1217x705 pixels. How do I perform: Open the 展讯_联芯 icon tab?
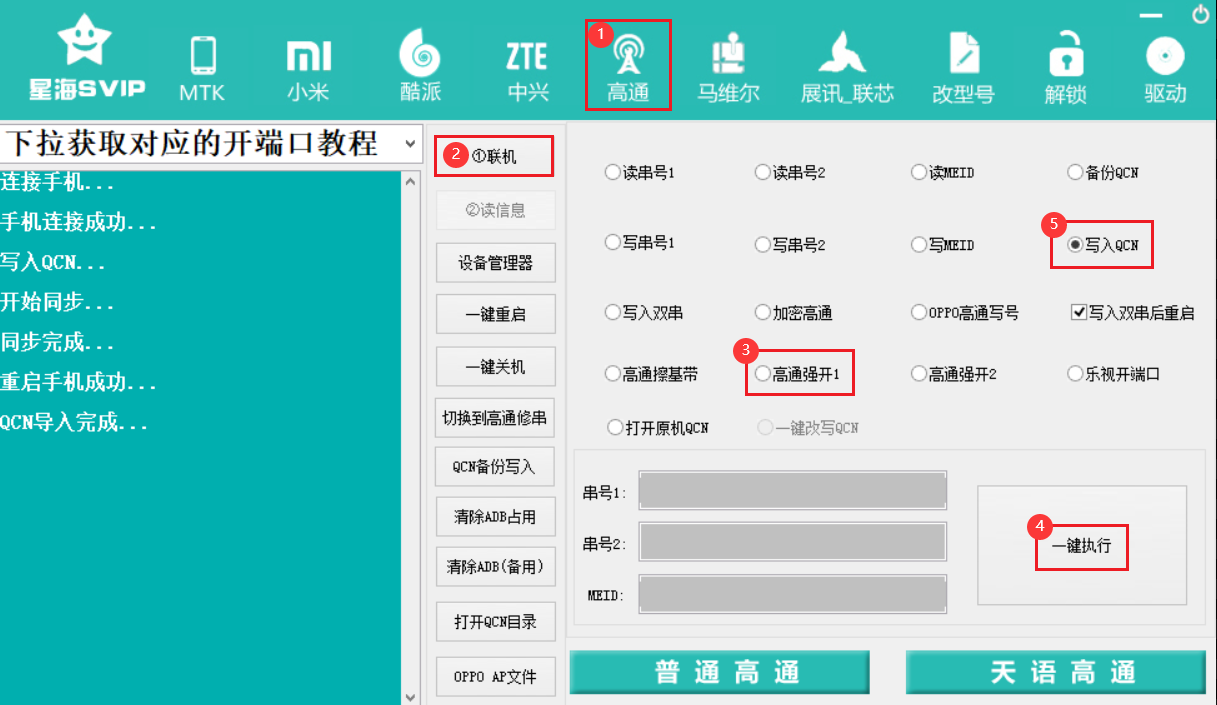click(847, 69)
